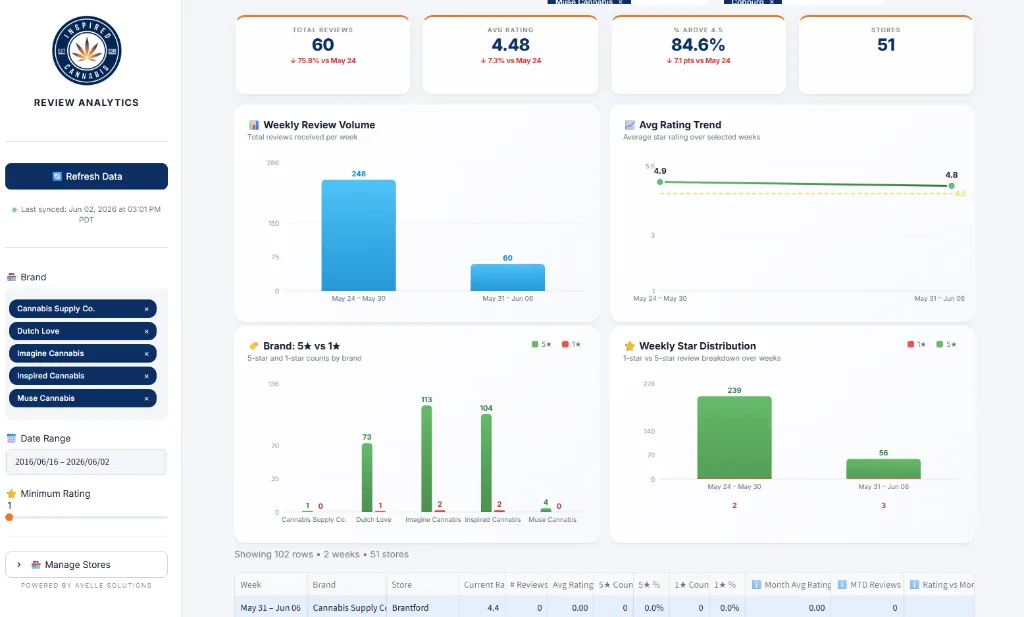Image resolution: width=1024 pixels, height=617 pixels.
Task: Click the Date Range calendar icon
Action: tap(11, 438)
